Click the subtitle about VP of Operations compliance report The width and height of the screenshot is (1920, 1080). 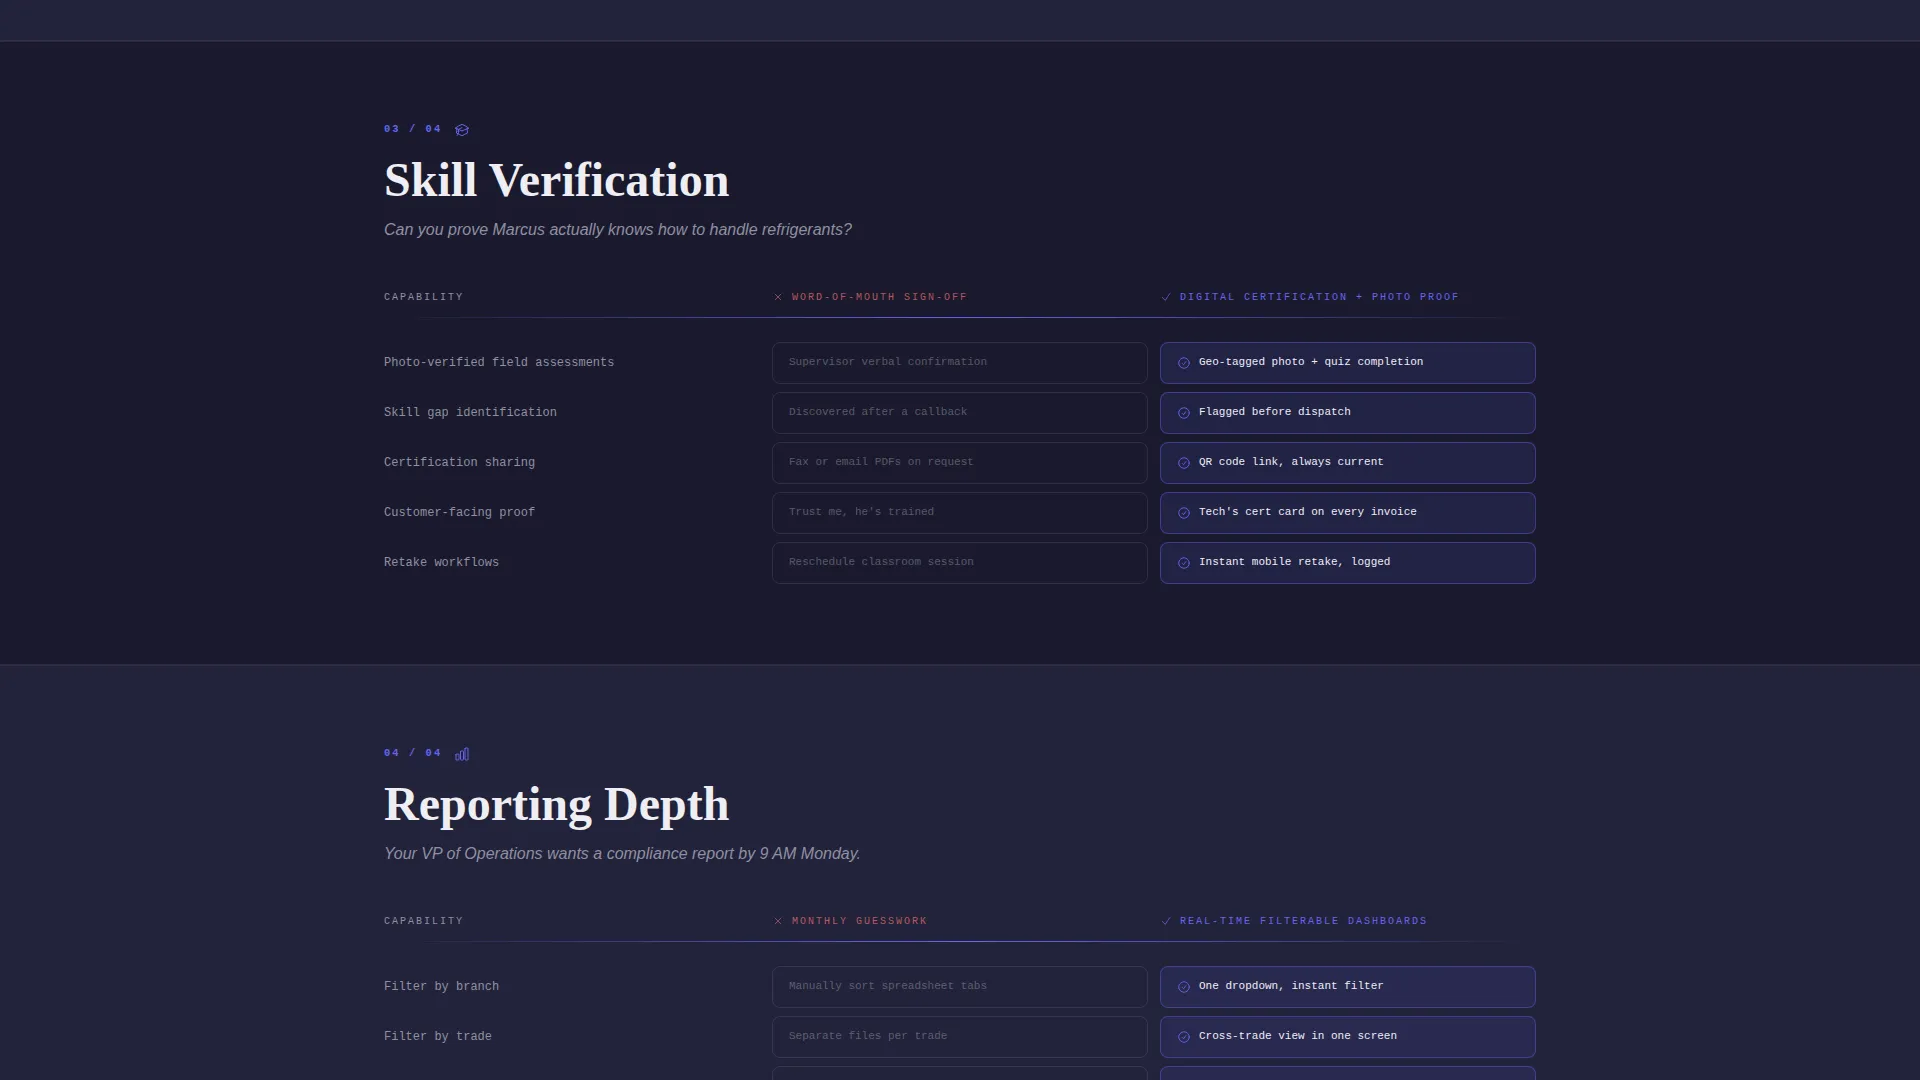point(622,854)
